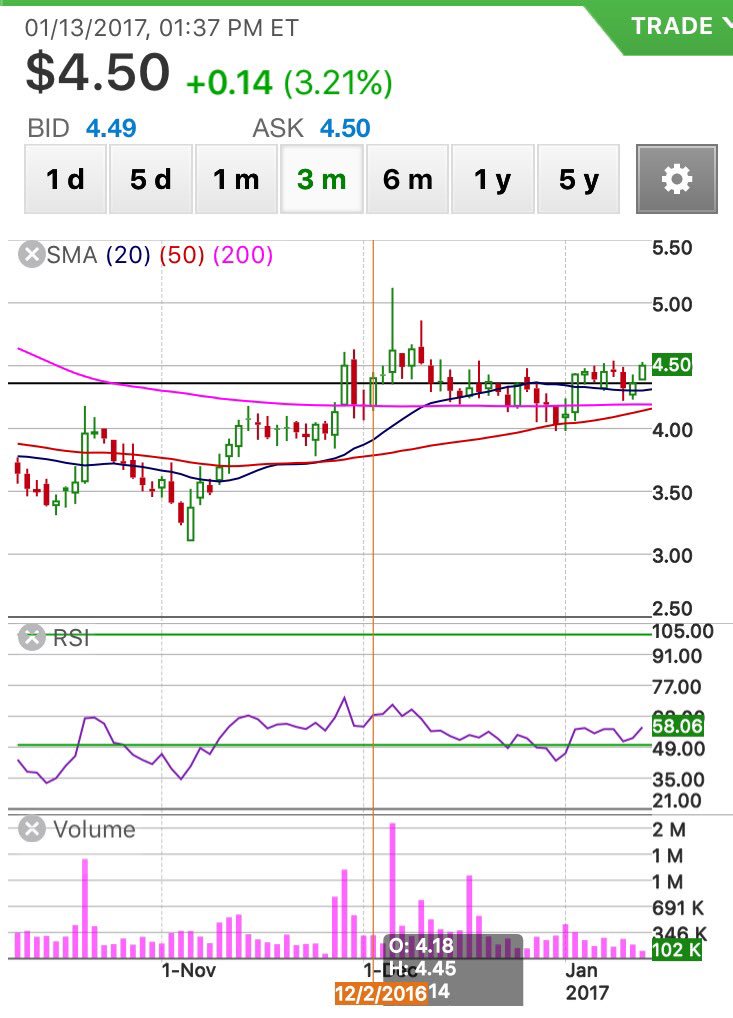Click the SMA (200) label

pyautogui.click(x=243, y=255)
